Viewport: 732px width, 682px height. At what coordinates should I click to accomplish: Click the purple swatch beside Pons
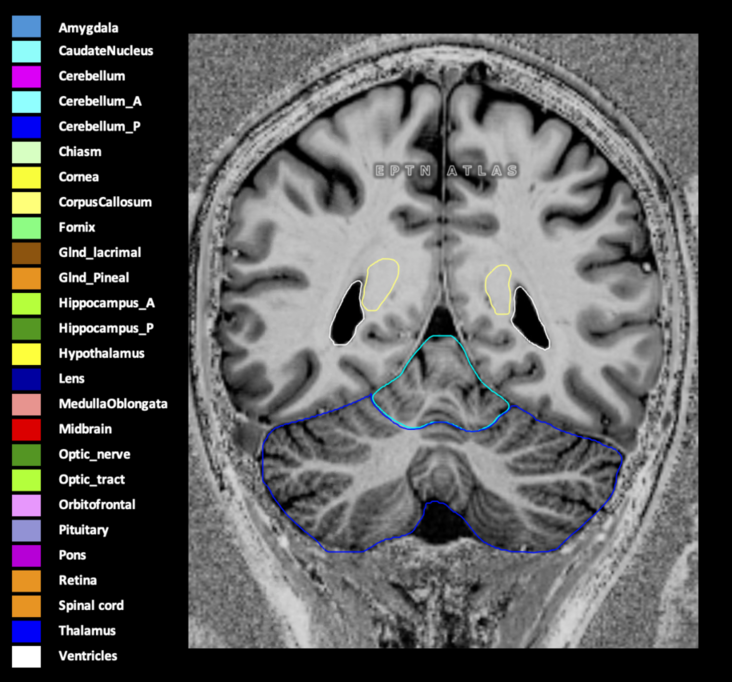click(26, 555)
